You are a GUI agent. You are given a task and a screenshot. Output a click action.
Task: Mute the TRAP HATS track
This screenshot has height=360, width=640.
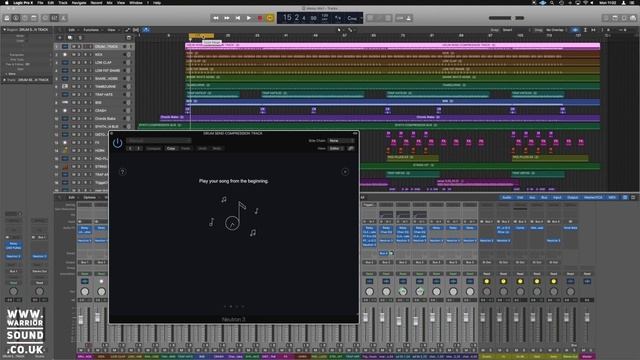point(74,95)
